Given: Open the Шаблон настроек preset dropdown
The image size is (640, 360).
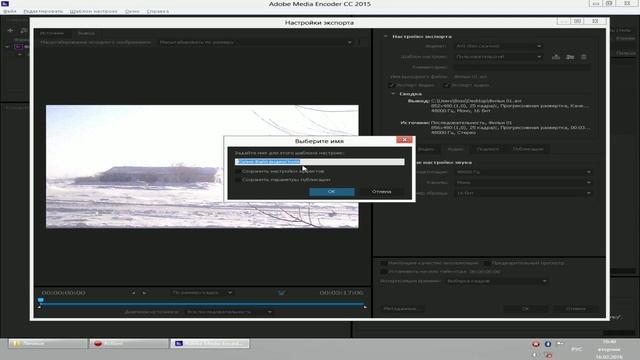Looking at the screenshot, I should click(x=498, y=57).
